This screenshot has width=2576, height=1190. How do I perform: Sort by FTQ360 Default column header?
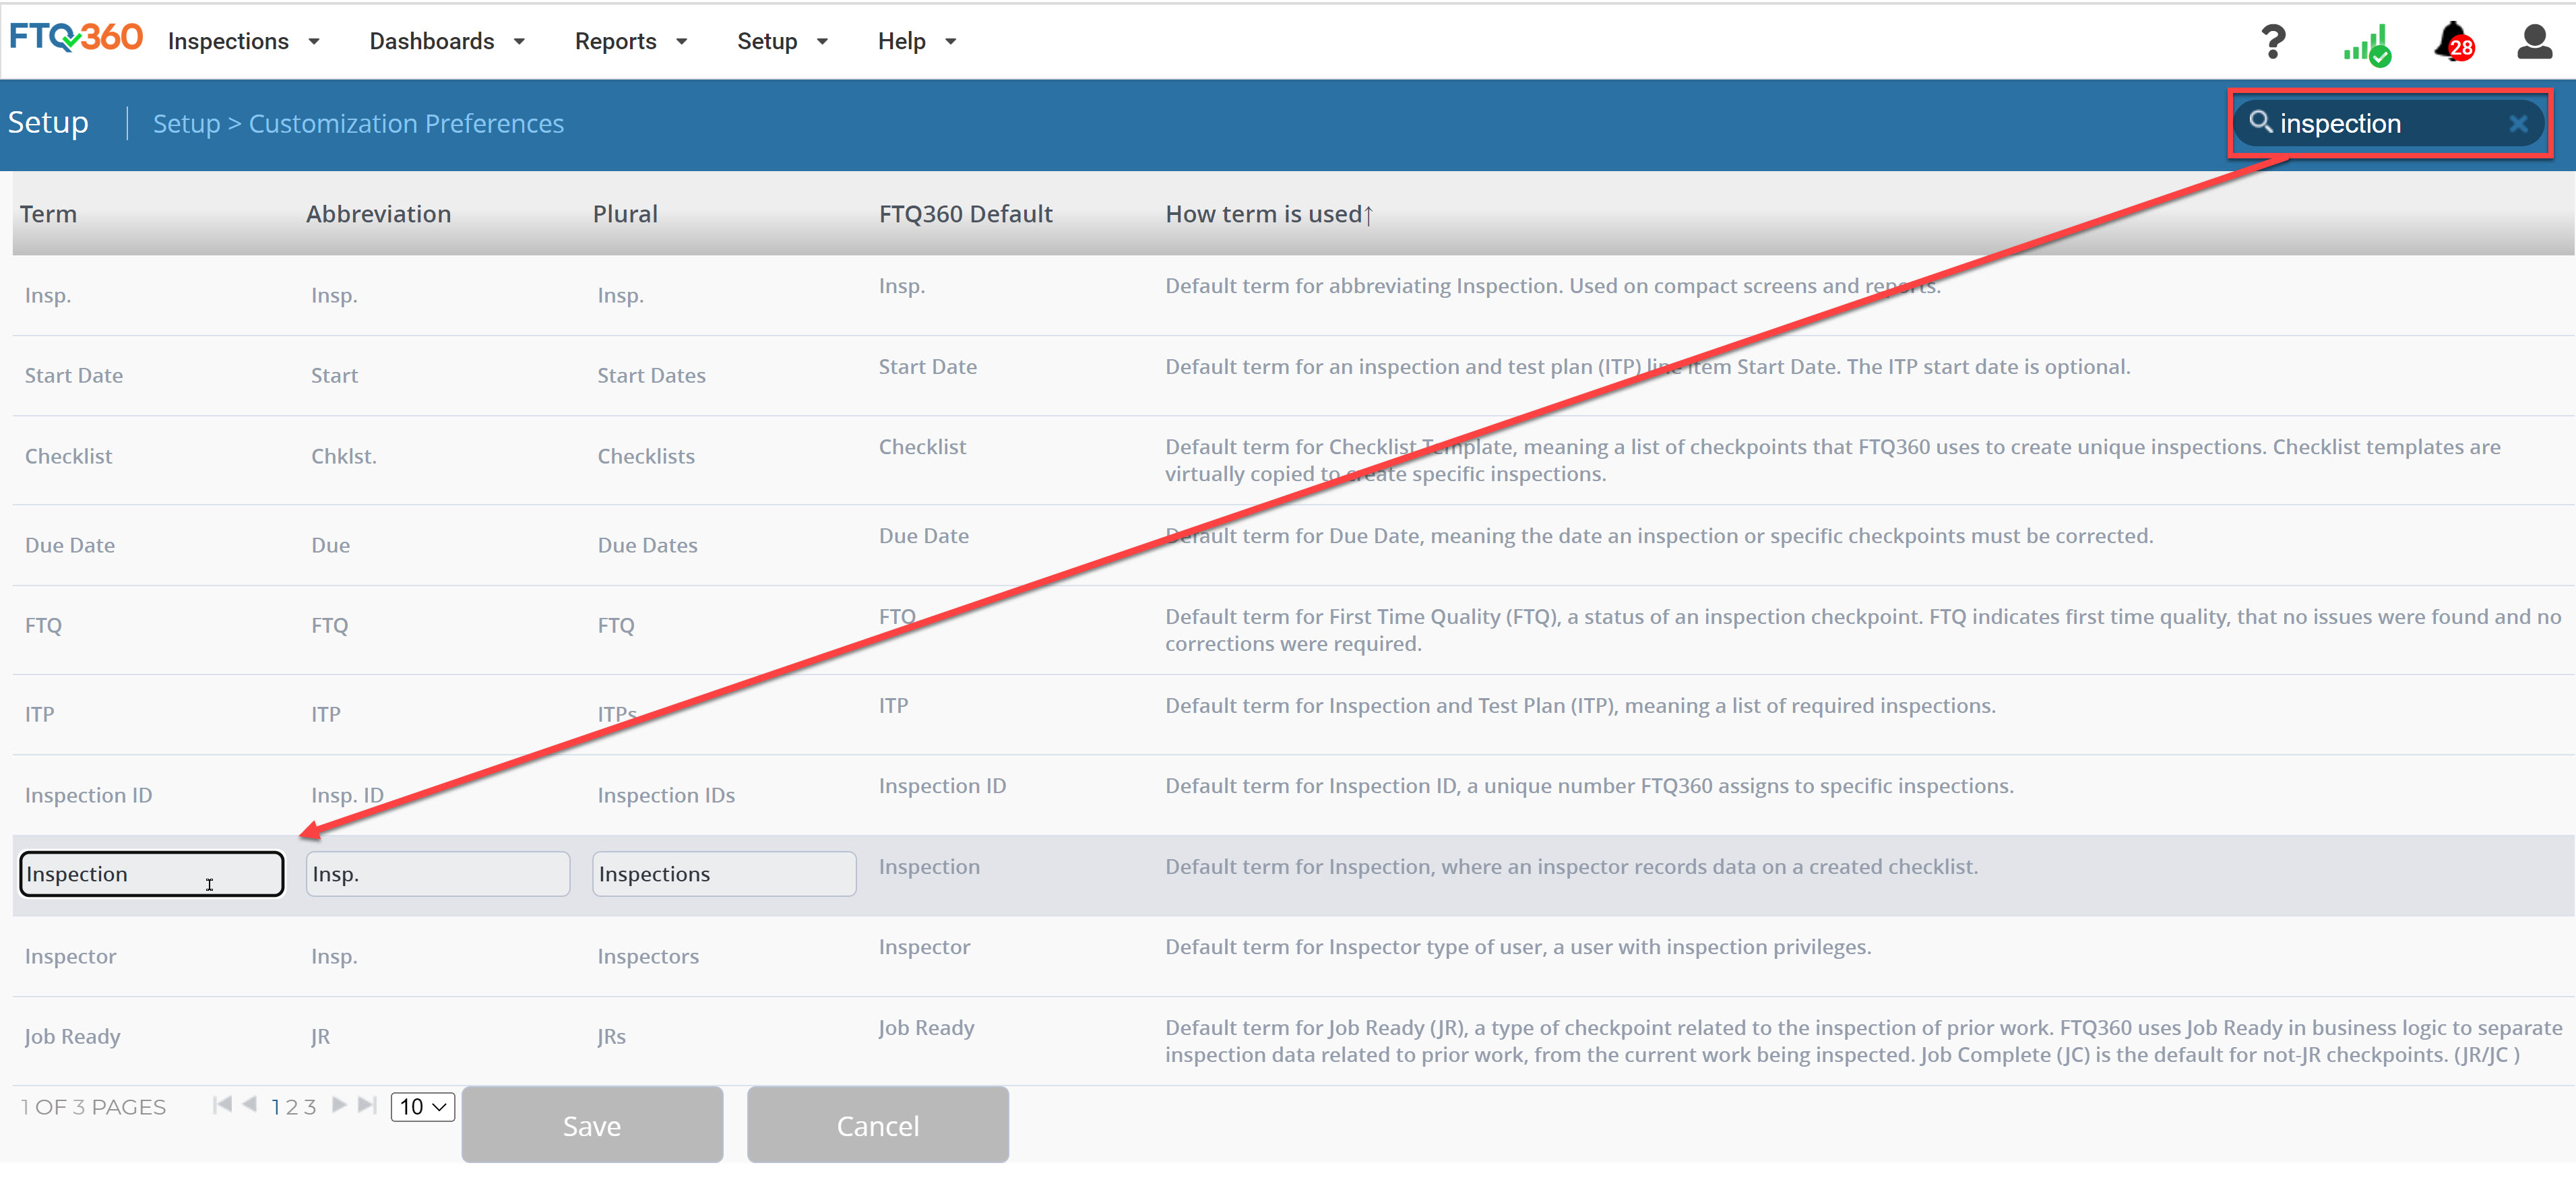(965, 214)
